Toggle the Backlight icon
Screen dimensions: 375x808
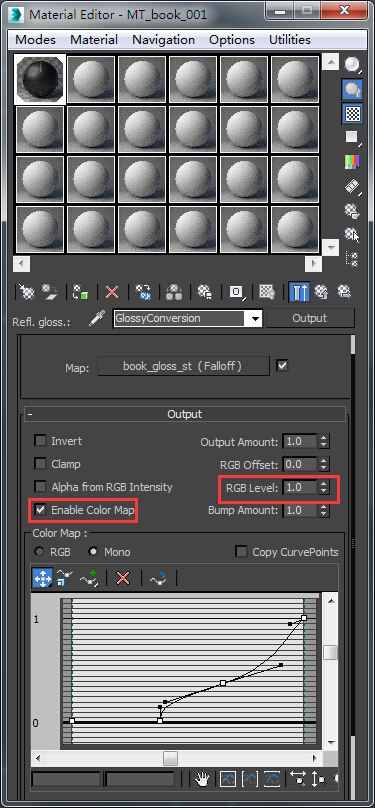tap(352, 89)
